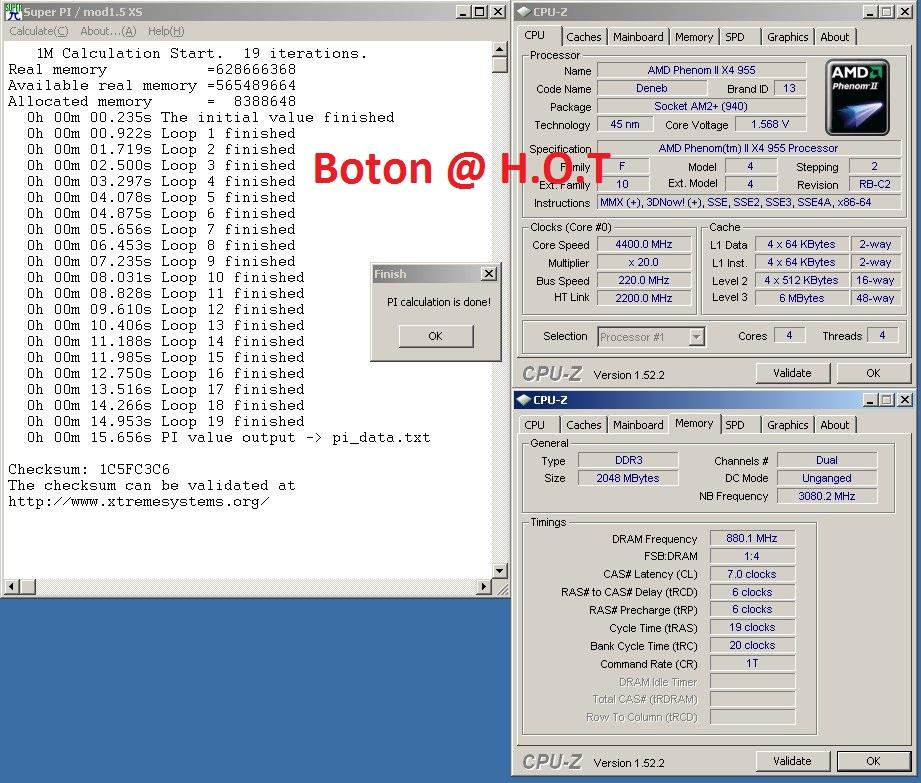Click the Technology 45 nm value
This screenshot has width=921, height=783.
(x=625, y=125)
